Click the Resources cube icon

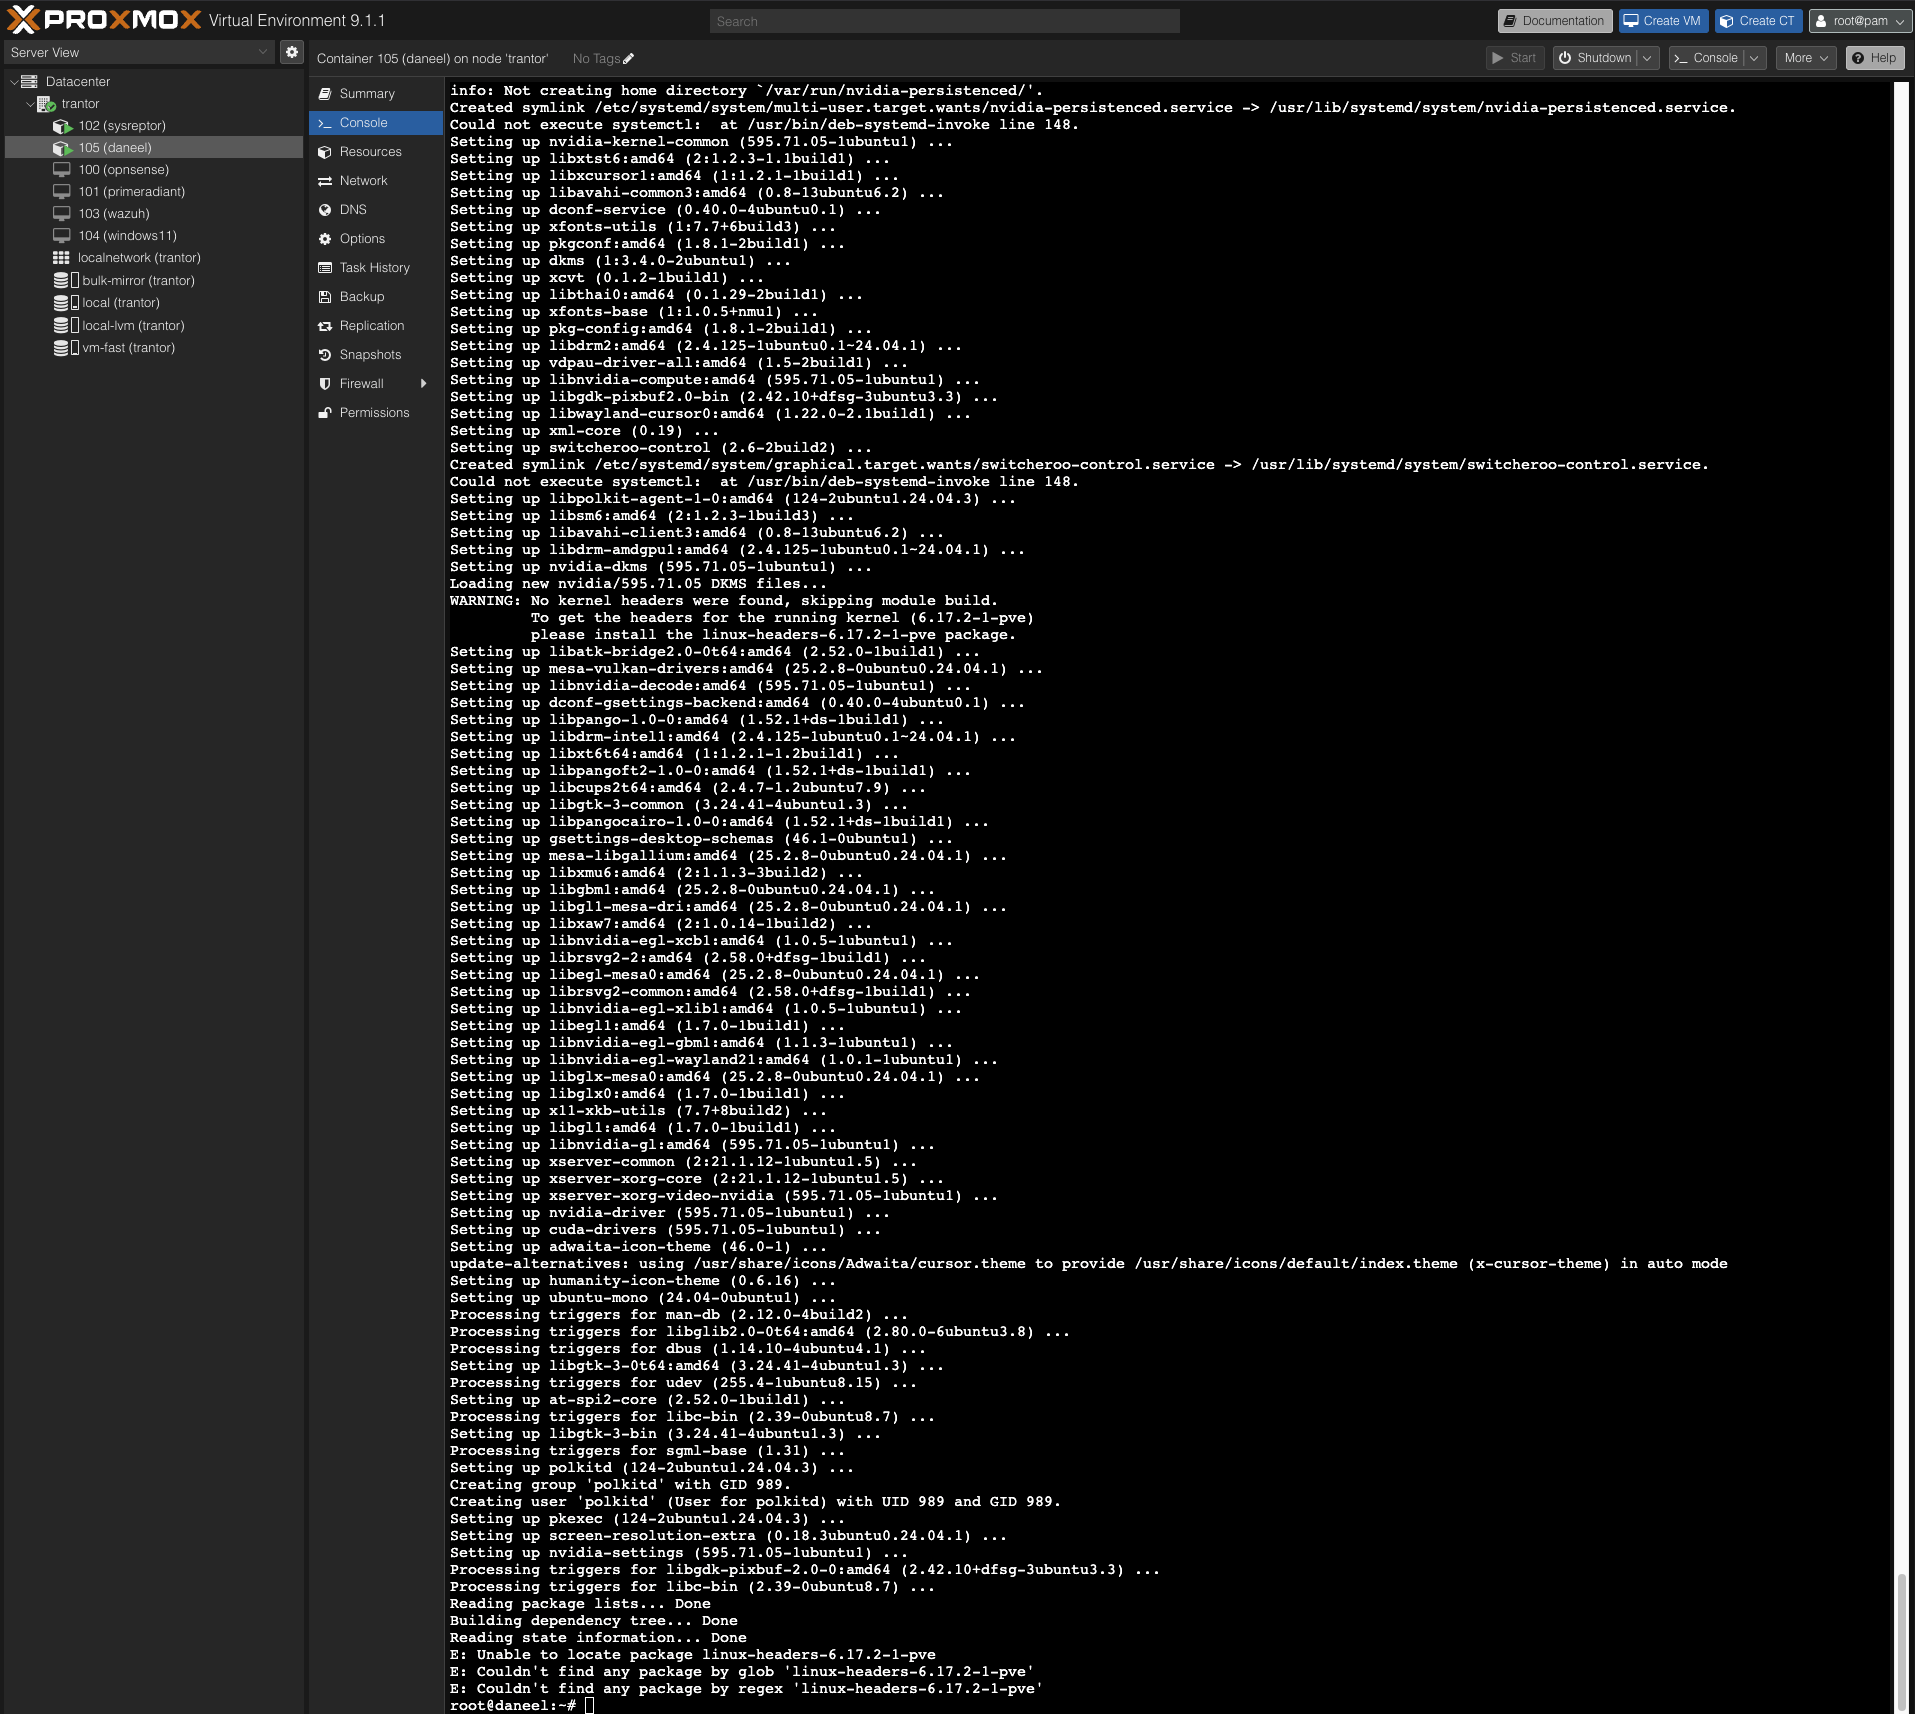[325, 152]
